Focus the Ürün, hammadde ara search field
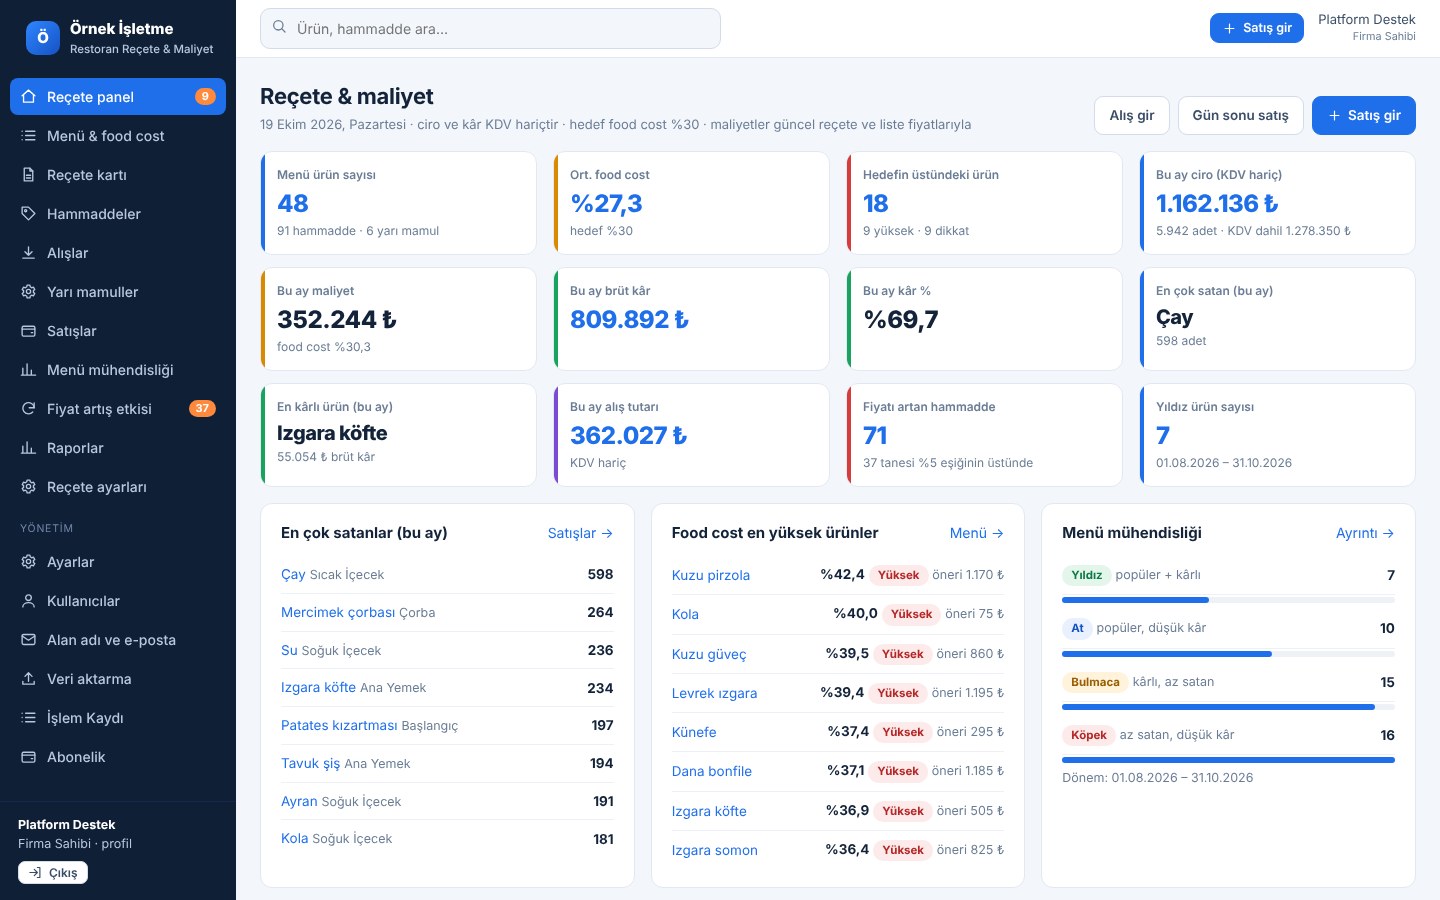 click(x=490, y=28)
